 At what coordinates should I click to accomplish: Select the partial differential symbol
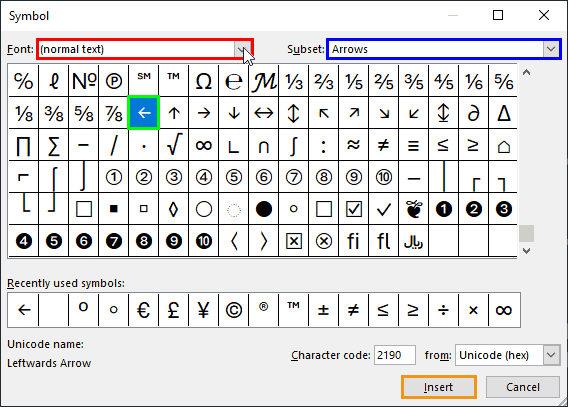(x=473, y=113)
